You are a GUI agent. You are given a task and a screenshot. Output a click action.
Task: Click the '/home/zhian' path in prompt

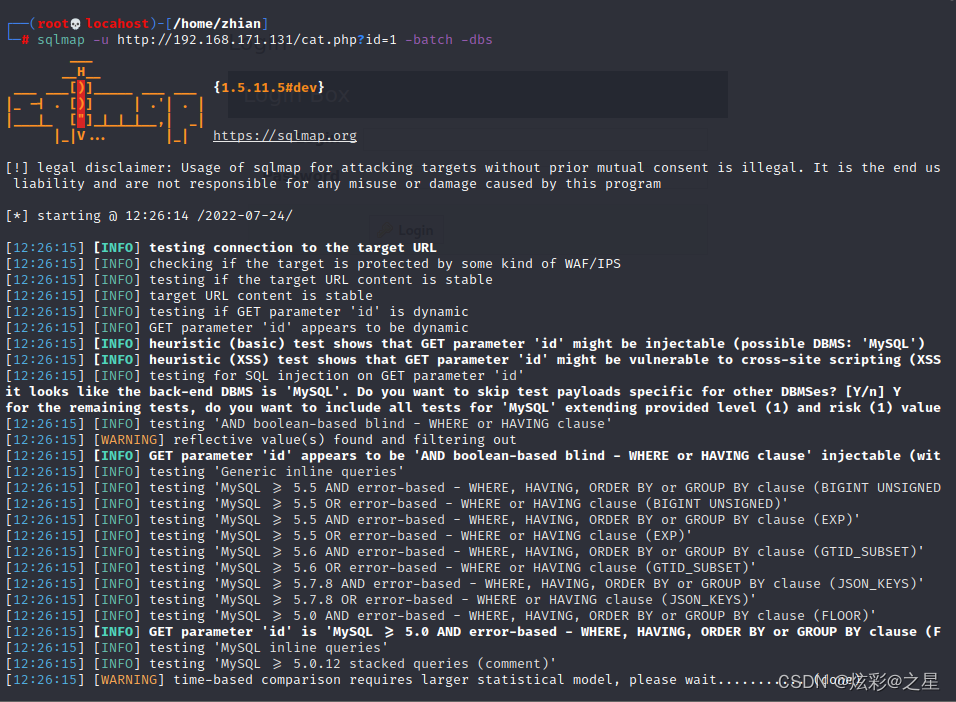coord(217,24)
